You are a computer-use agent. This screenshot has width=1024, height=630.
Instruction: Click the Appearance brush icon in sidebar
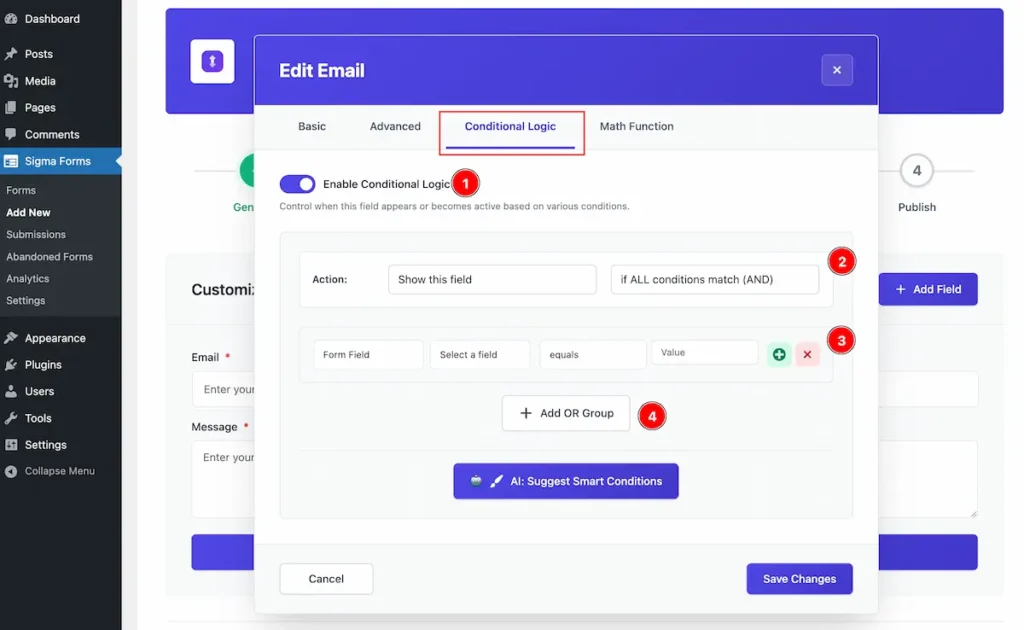click(10, 338)
